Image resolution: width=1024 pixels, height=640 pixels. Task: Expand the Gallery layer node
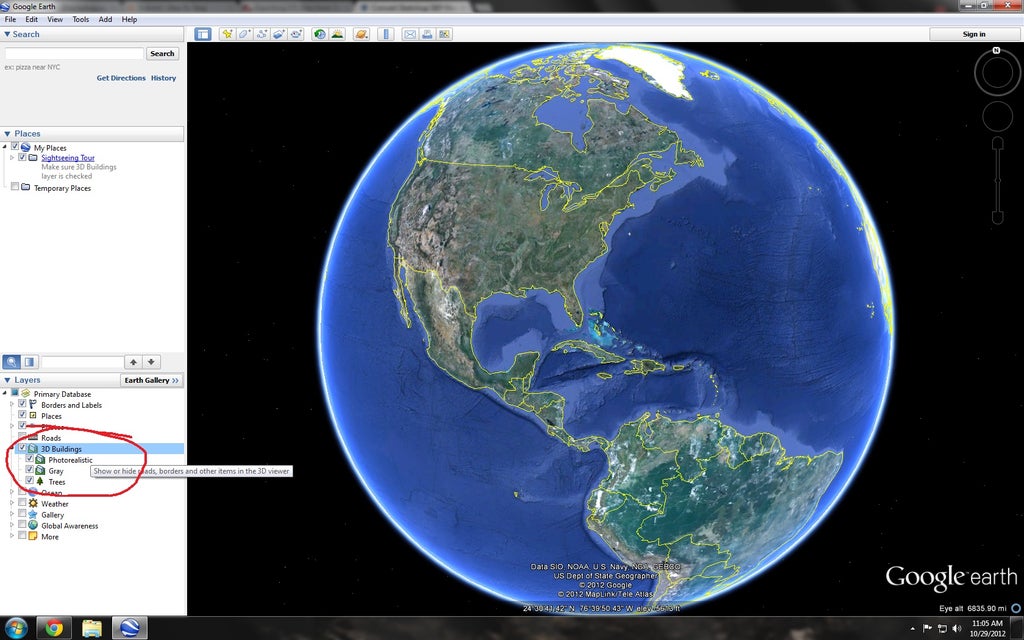click(12, 515)
